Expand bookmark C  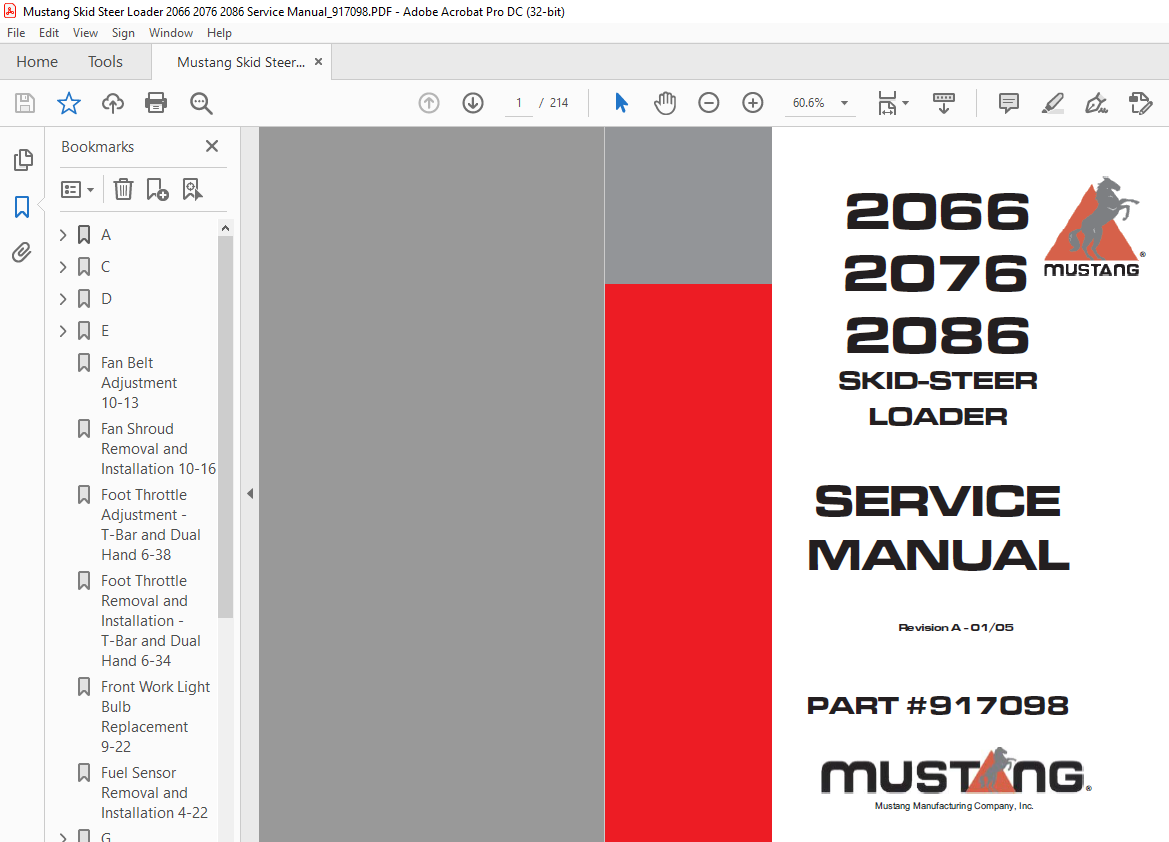[63, 267]
